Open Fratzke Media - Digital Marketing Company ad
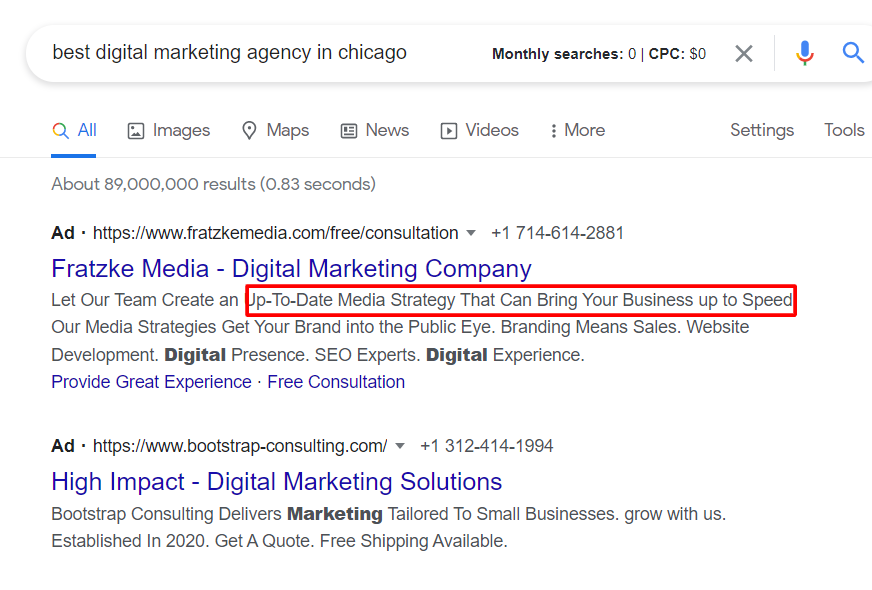The height and width of the screenshot is (590, 872). (x=291, y=268)
